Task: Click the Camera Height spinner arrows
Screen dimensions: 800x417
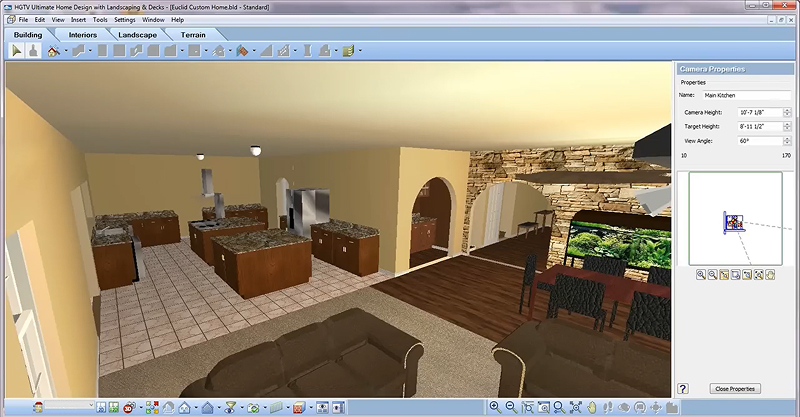Action: point(787,112)
